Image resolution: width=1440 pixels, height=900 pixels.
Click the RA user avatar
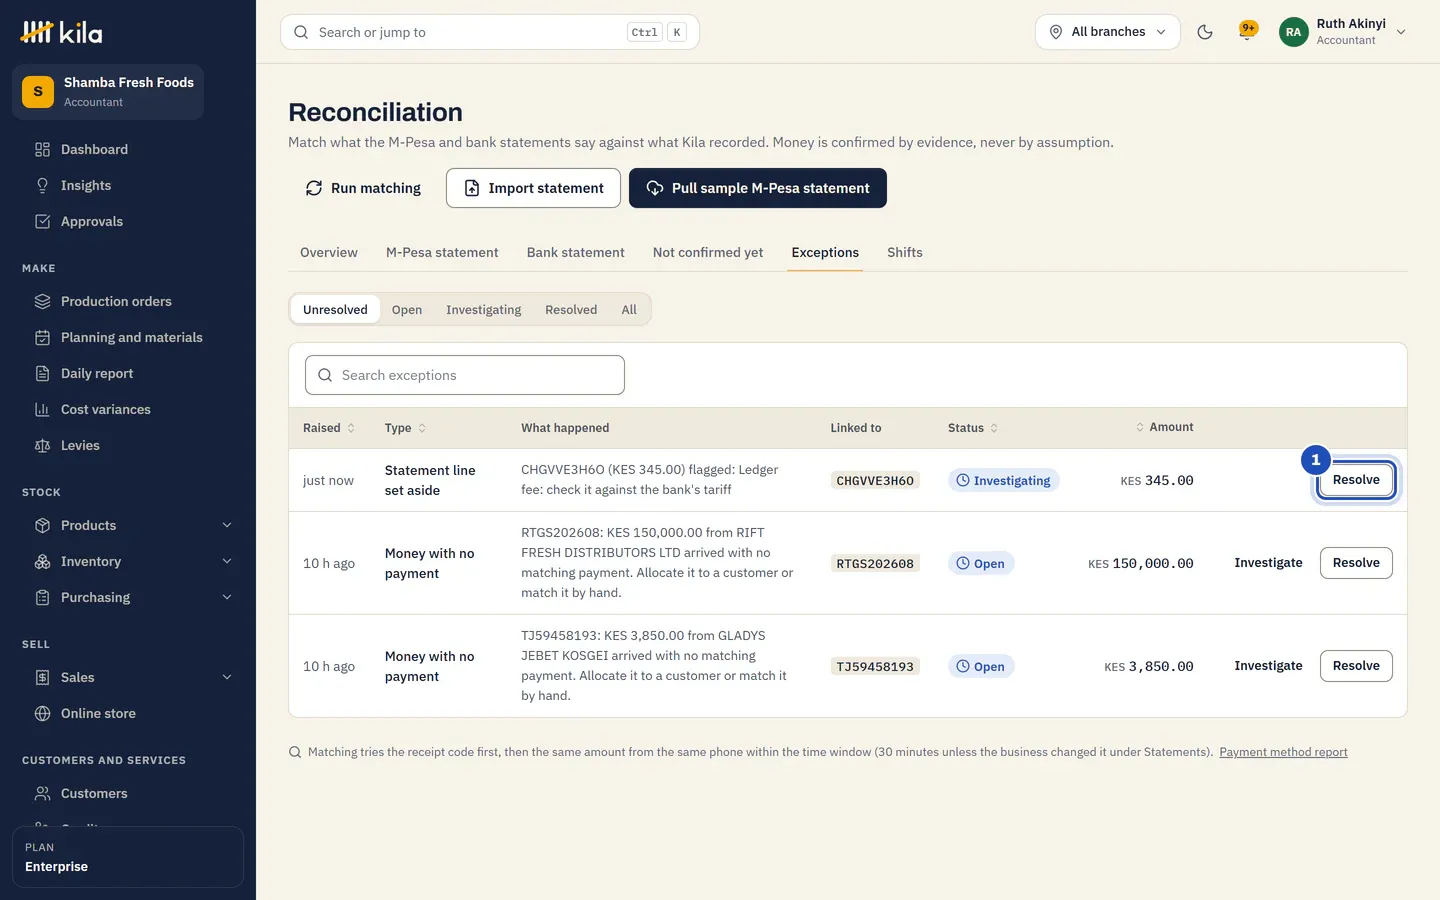pyautogui.click(x=1293, y=32)
